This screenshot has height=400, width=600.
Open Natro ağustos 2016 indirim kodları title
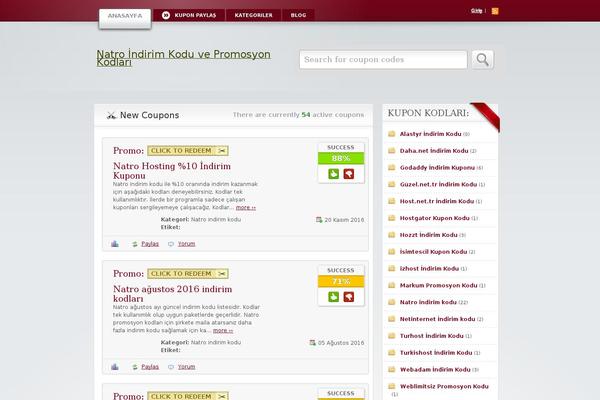(x=173, y=294)
